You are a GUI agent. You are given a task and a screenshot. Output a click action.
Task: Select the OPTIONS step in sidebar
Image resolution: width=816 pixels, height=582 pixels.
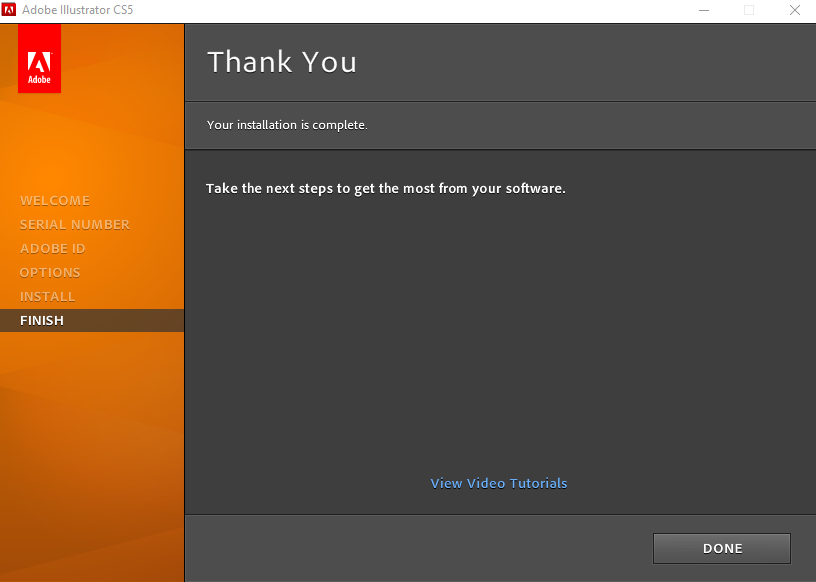coord(50,272)
